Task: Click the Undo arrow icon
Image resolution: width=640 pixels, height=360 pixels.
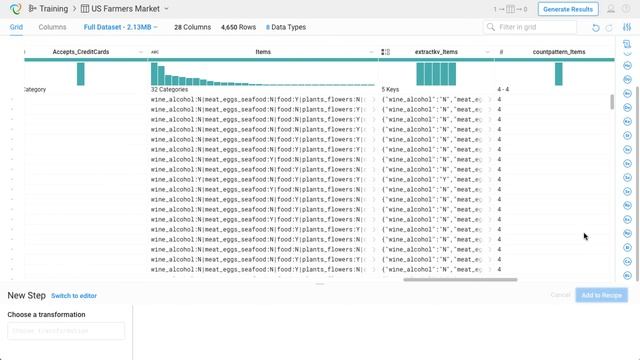Action: (596, 28)
